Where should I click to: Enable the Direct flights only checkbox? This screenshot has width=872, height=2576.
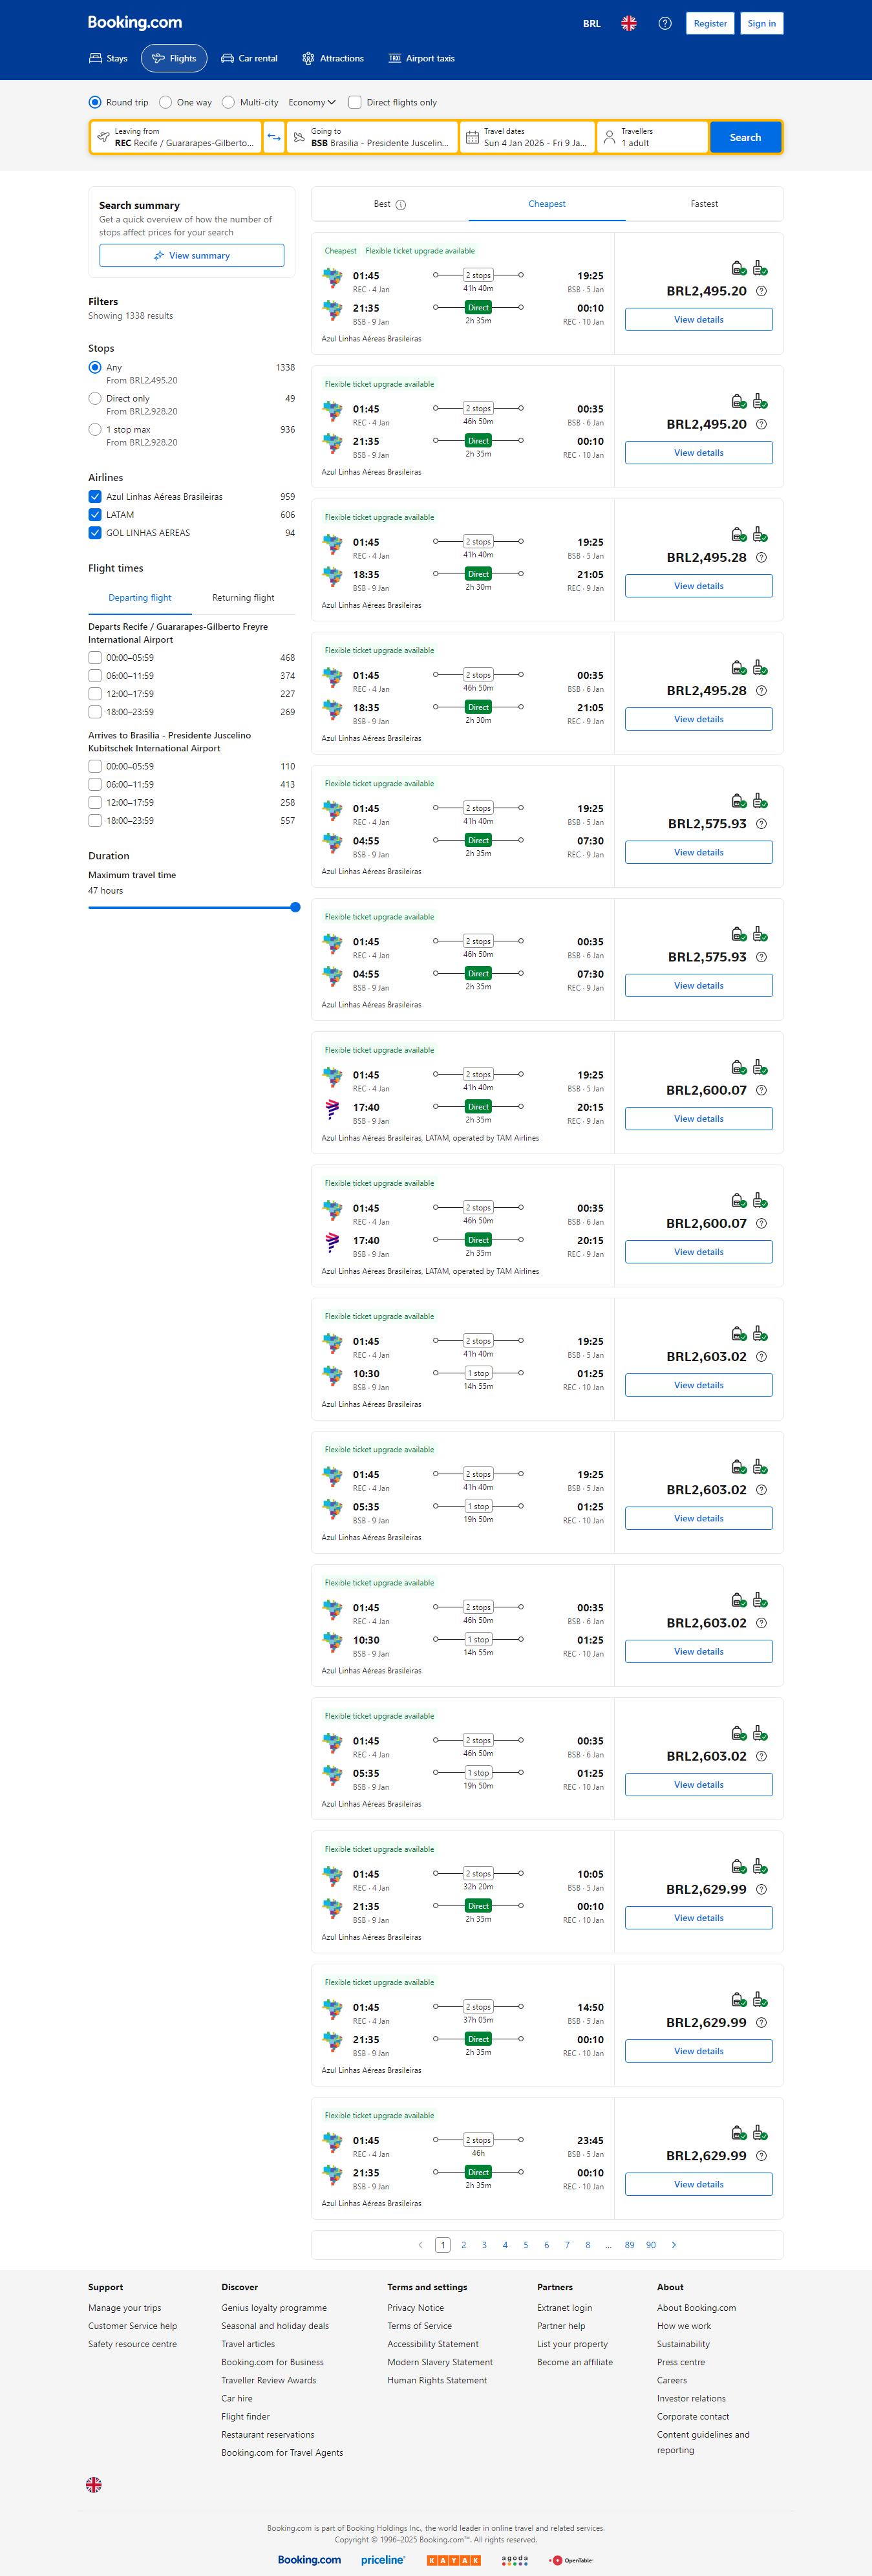tap(355, 102)
